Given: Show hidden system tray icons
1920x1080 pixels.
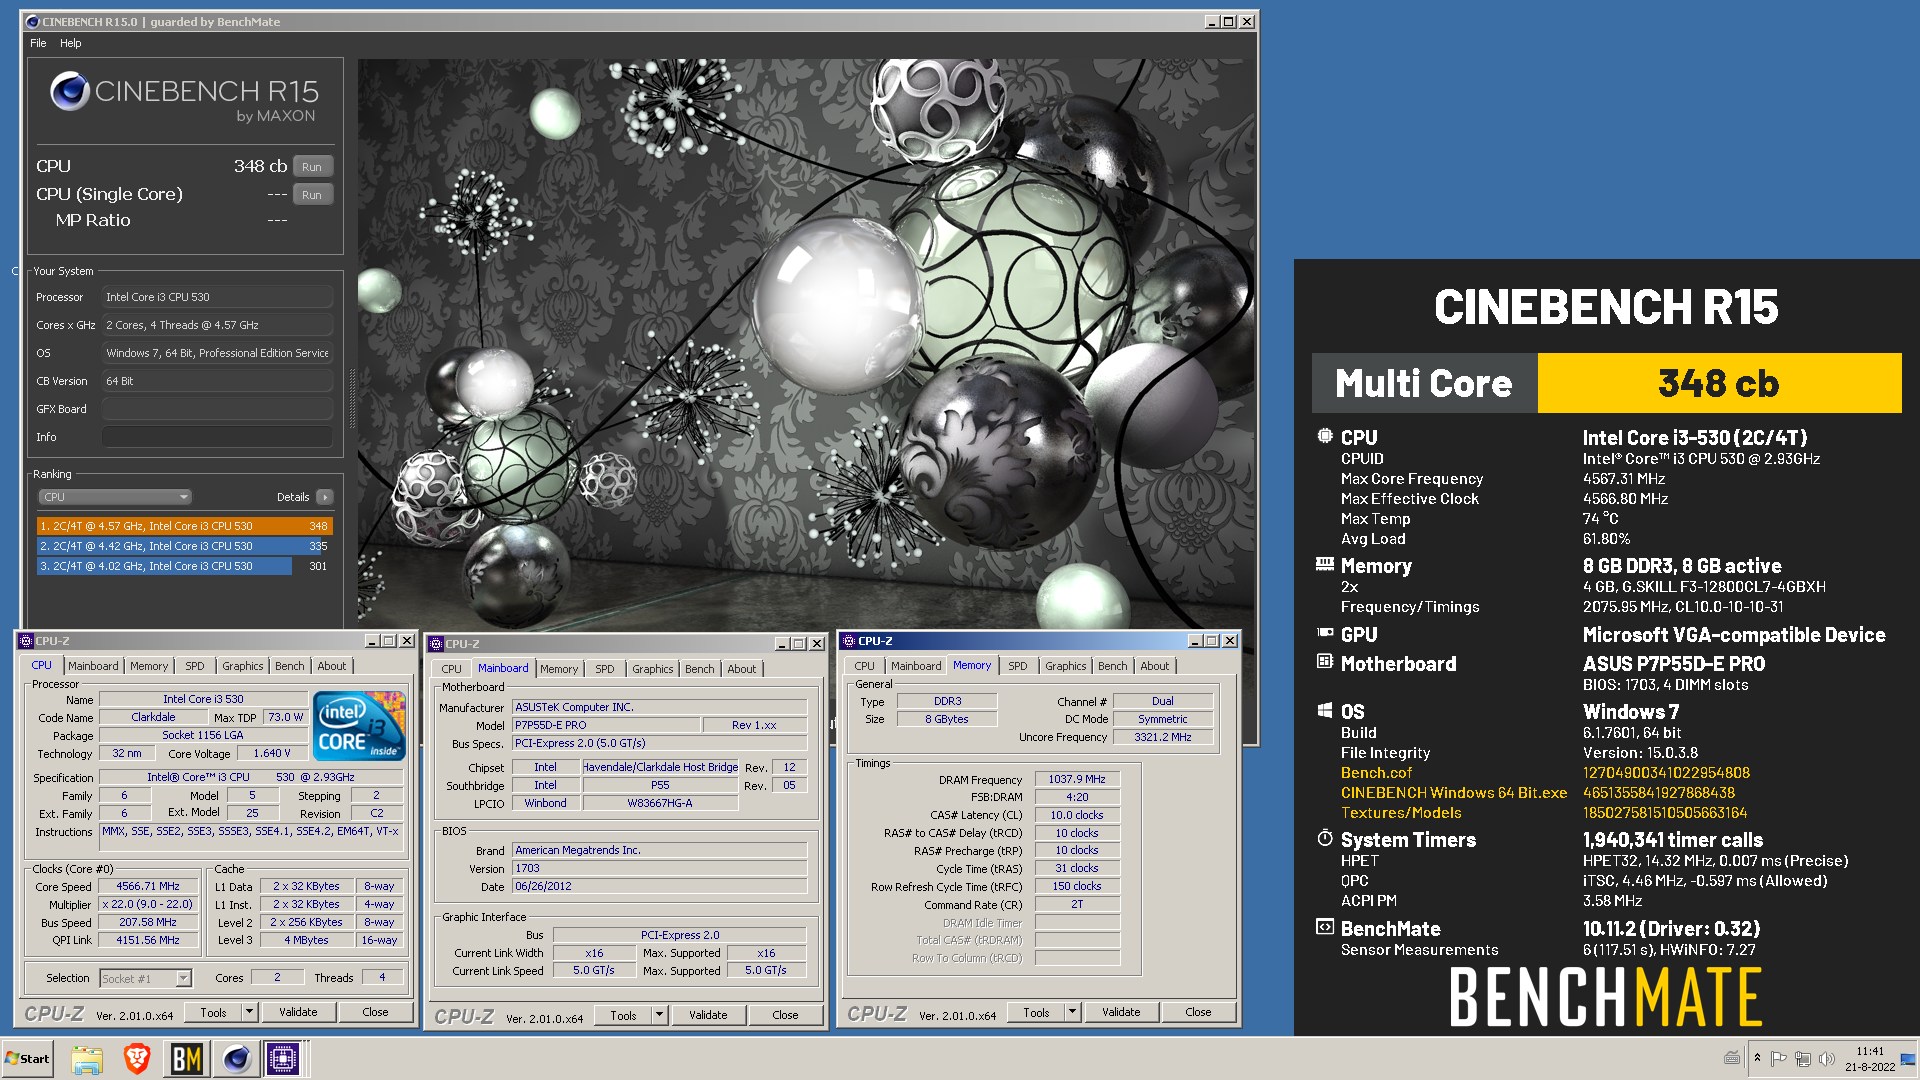Looking at the screenshot, I should click(x=1757, y=1058).
